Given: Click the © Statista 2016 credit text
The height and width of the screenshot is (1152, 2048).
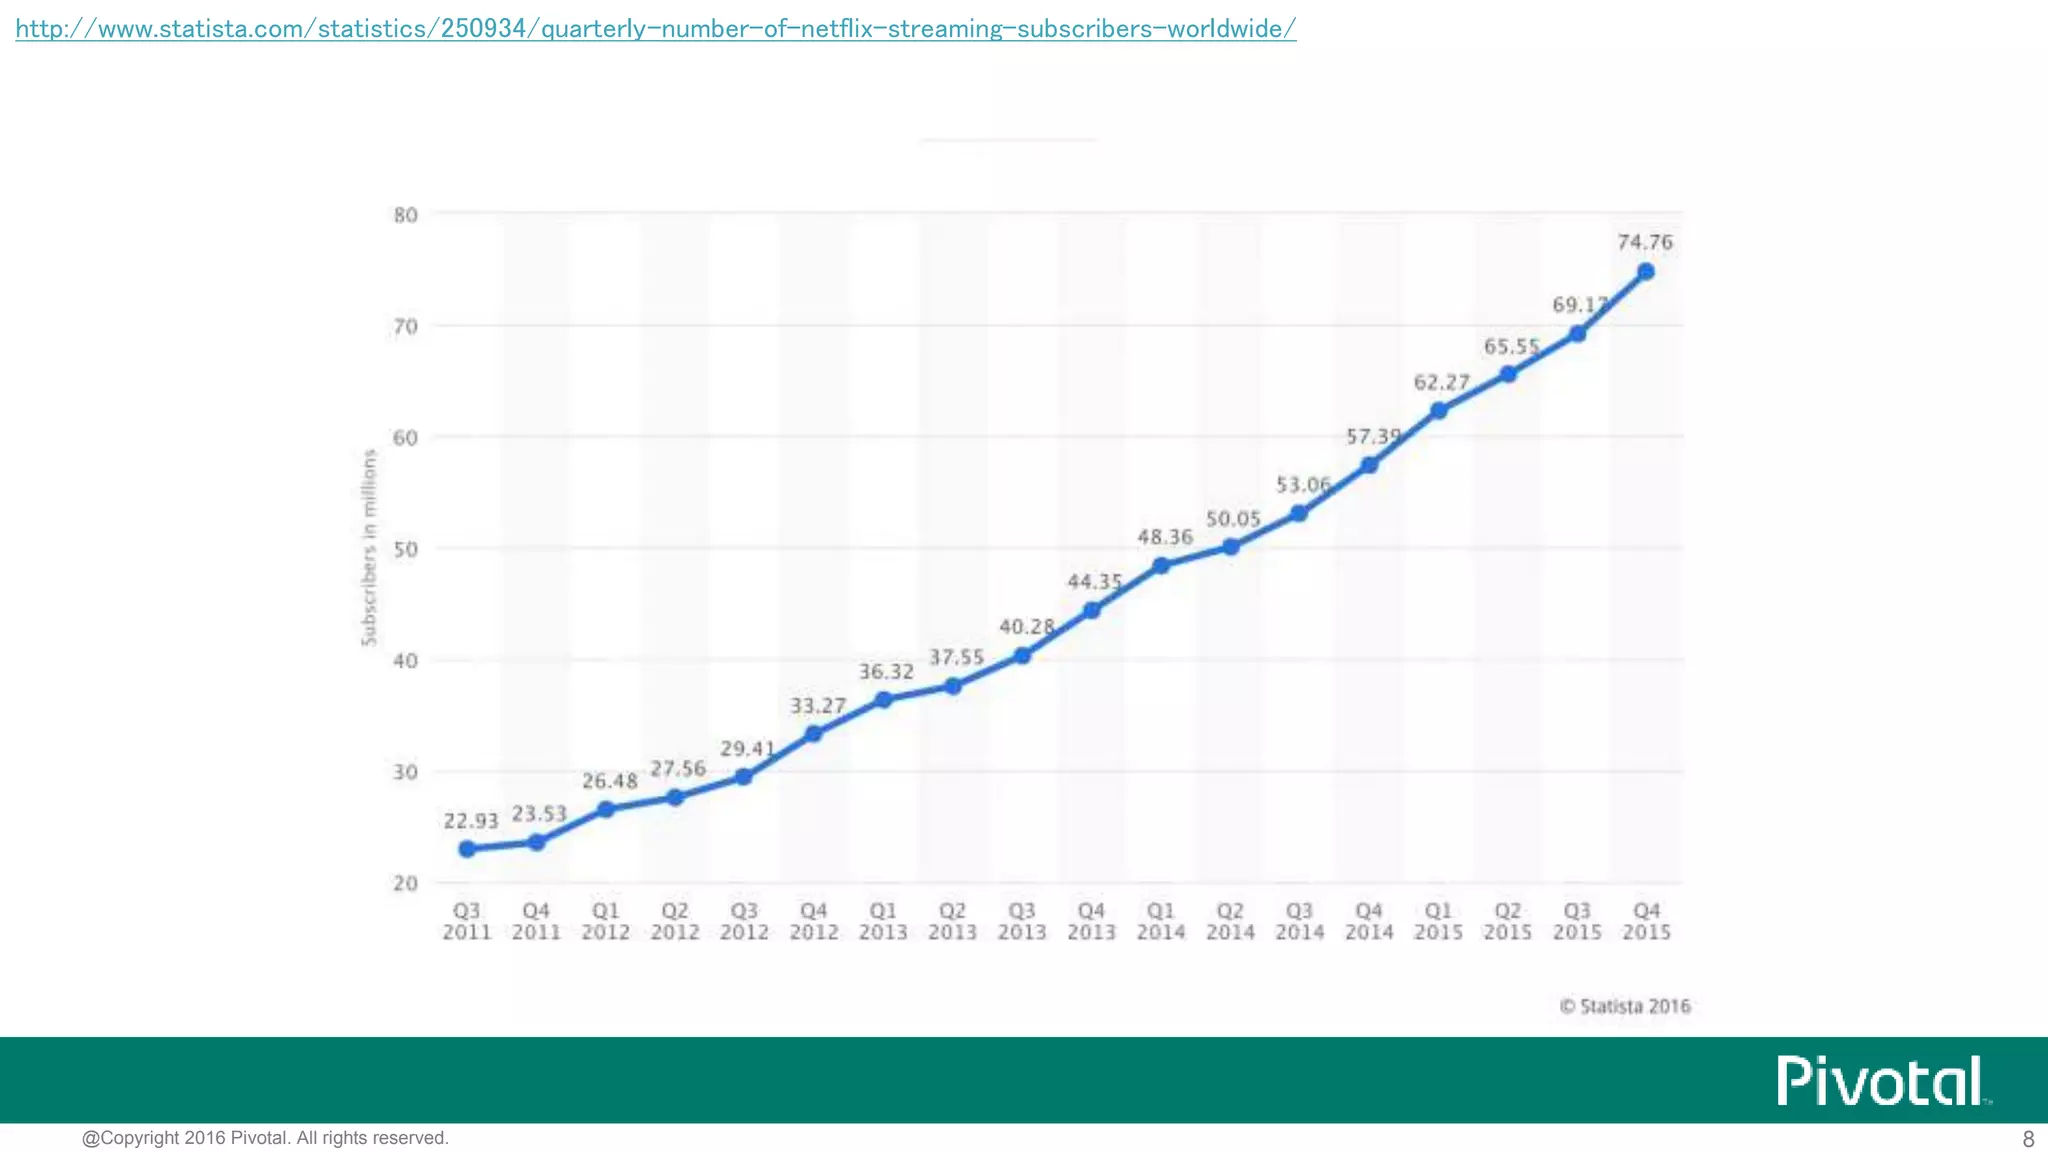Looking at the screenshot, I should pyautogui.click(x=1625, y=1006).
